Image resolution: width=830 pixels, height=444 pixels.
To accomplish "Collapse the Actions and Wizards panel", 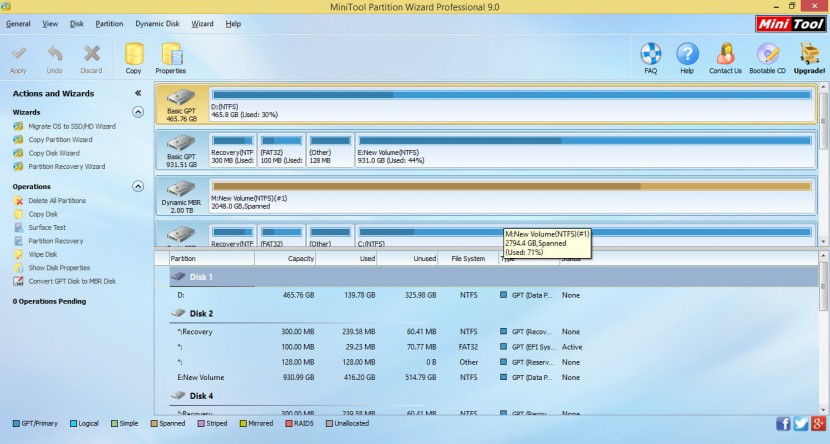I will point(138,93).
